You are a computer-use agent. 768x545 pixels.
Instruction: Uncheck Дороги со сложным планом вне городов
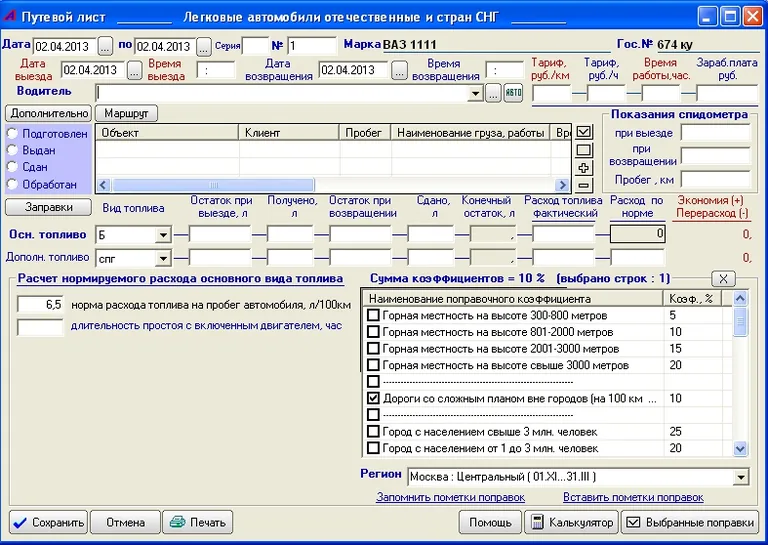(x=374, y=398)
